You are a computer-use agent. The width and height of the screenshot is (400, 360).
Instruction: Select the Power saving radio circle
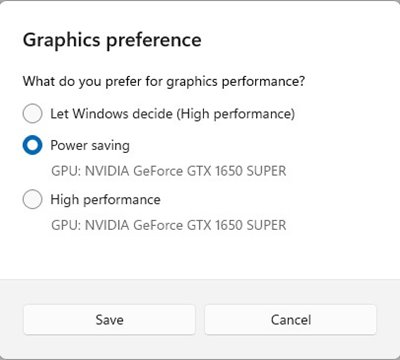tap(32, 145)
